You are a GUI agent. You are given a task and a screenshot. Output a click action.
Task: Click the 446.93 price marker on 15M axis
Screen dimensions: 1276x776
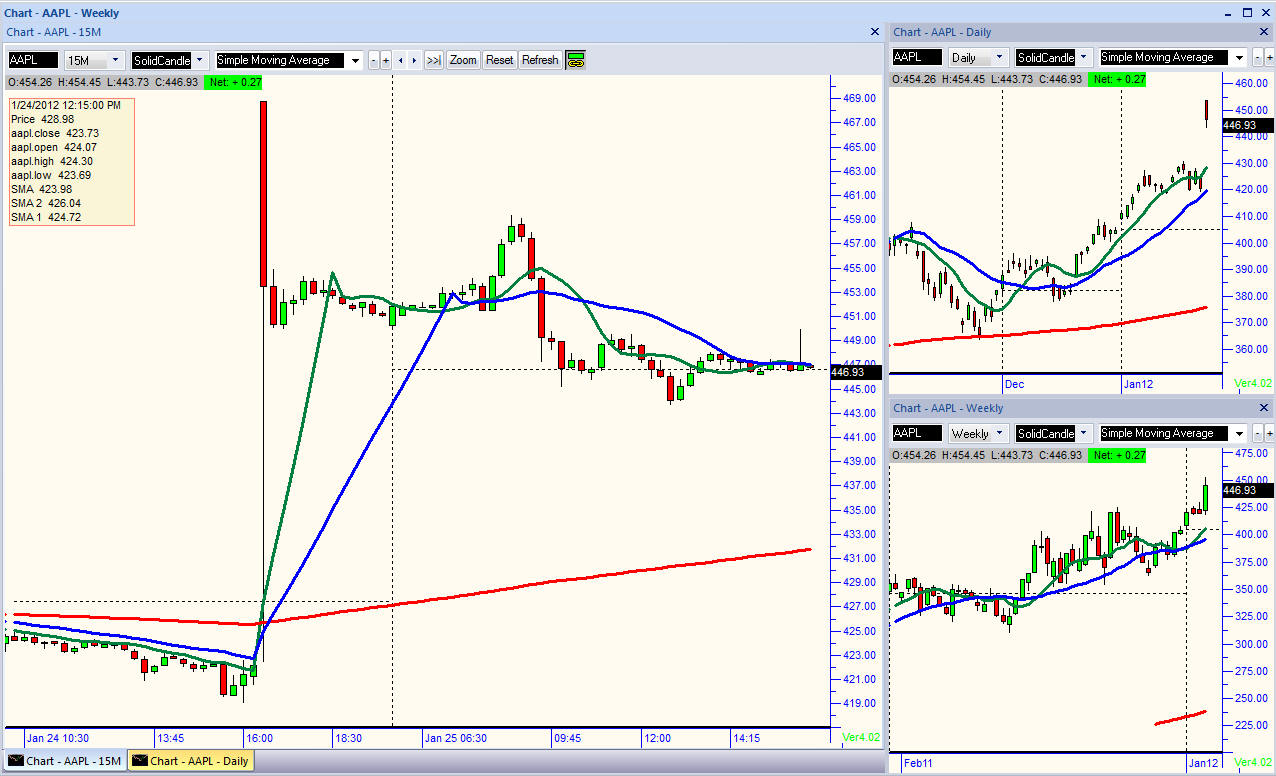coord(855,371)
